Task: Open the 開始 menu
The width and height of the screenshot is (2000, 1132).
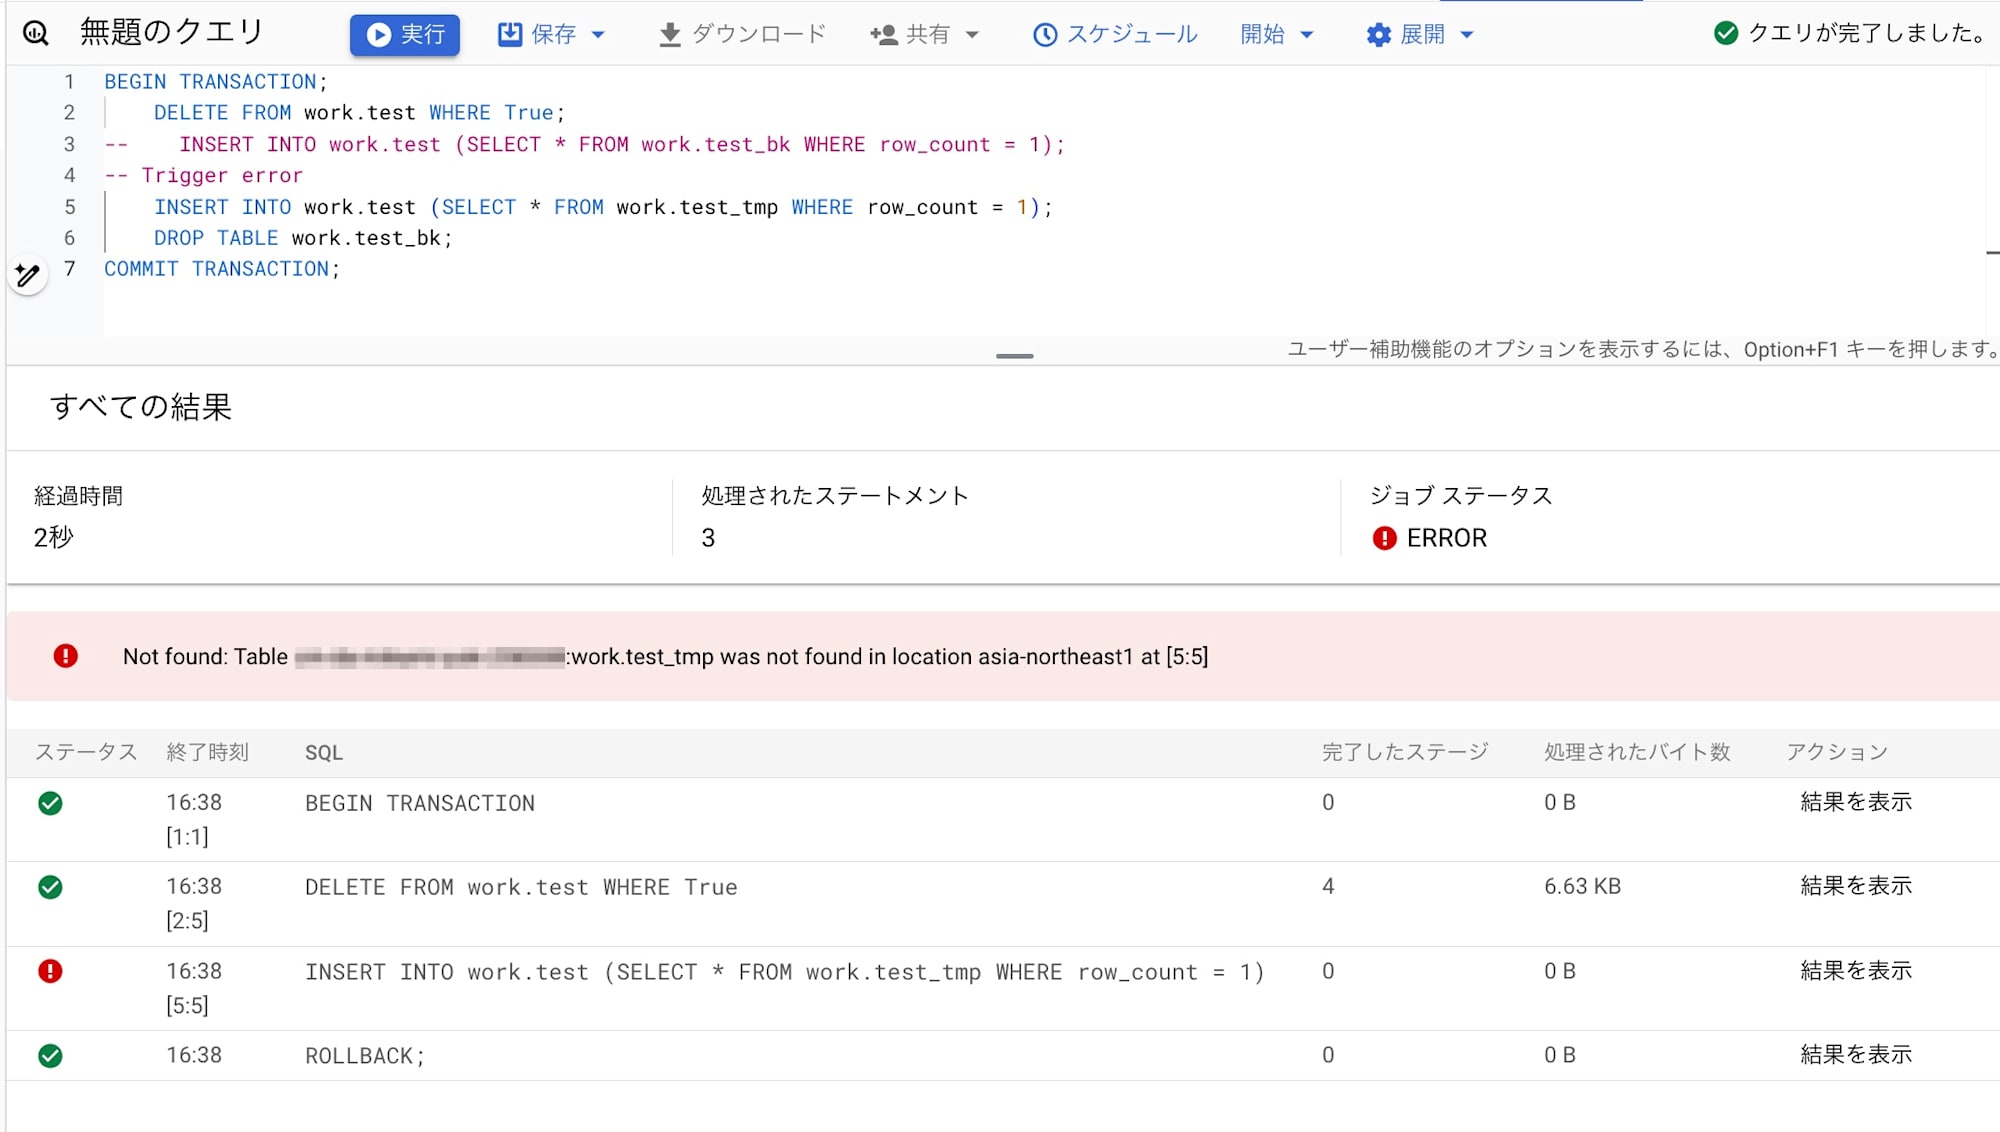Action: click(1276, 35)
